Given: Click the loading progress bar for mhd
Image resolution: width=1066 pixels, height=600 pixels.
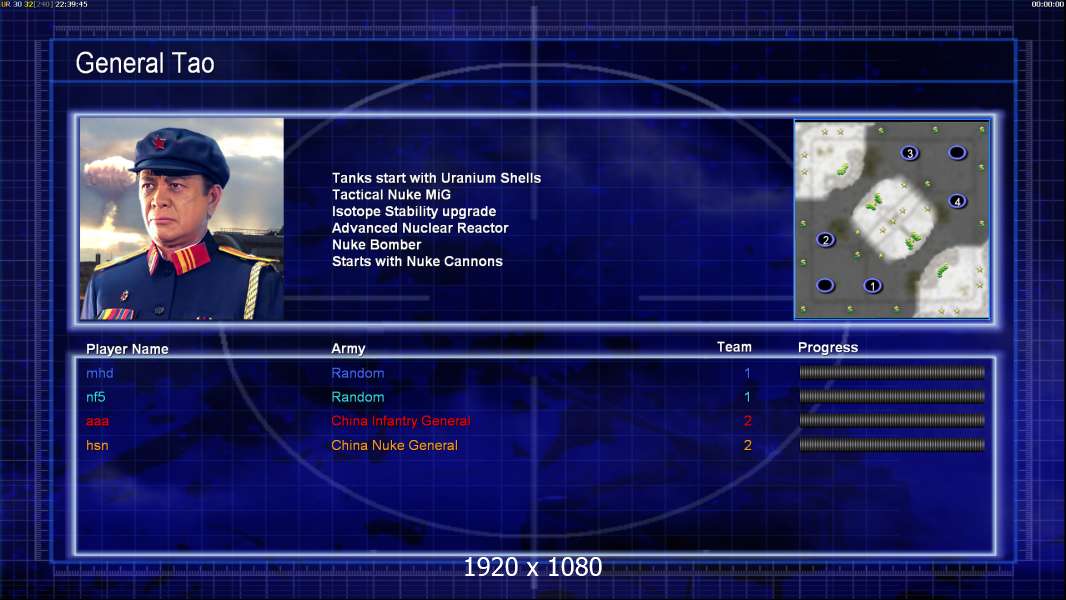Looking at the screenshot, I should [892, 372].
